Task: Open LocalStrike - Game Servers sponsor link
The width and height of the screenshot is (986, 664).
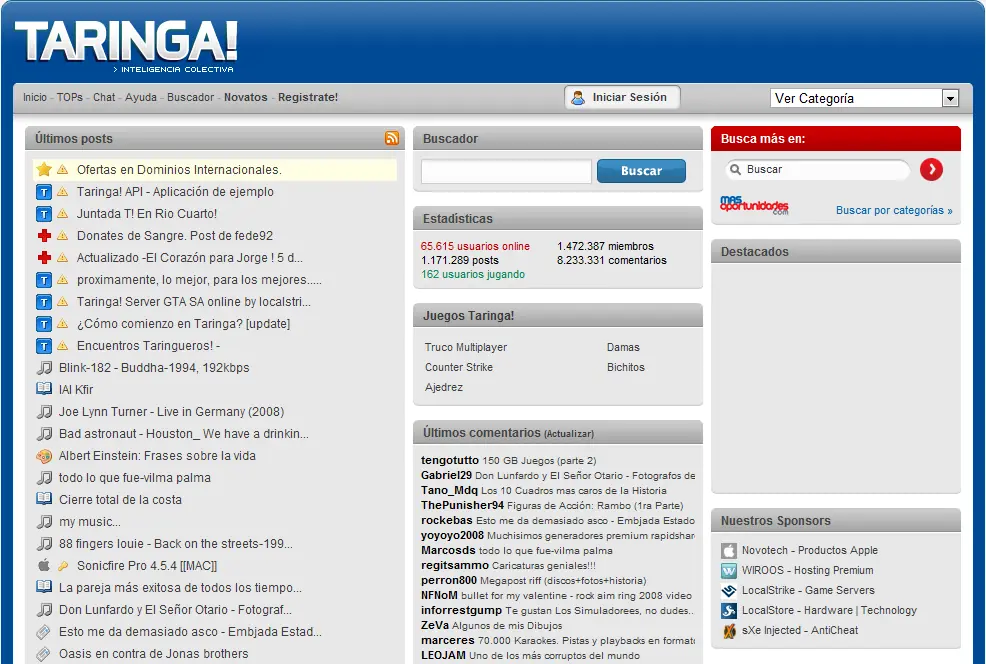Action: (808, 590)
